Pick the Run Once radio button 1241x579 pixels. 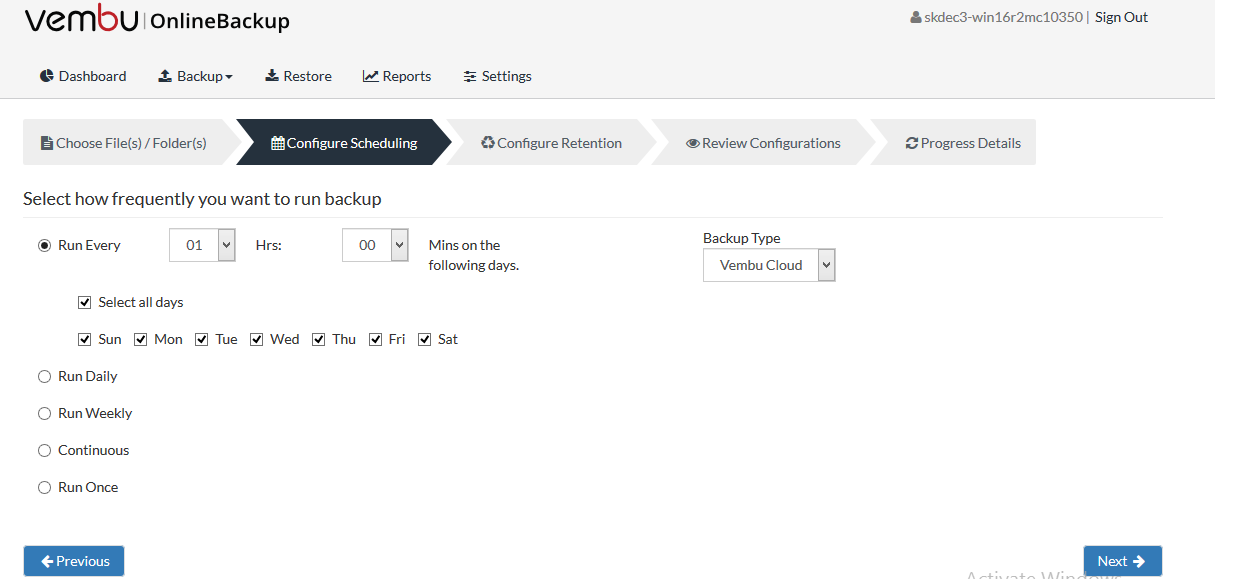(44, 487)
